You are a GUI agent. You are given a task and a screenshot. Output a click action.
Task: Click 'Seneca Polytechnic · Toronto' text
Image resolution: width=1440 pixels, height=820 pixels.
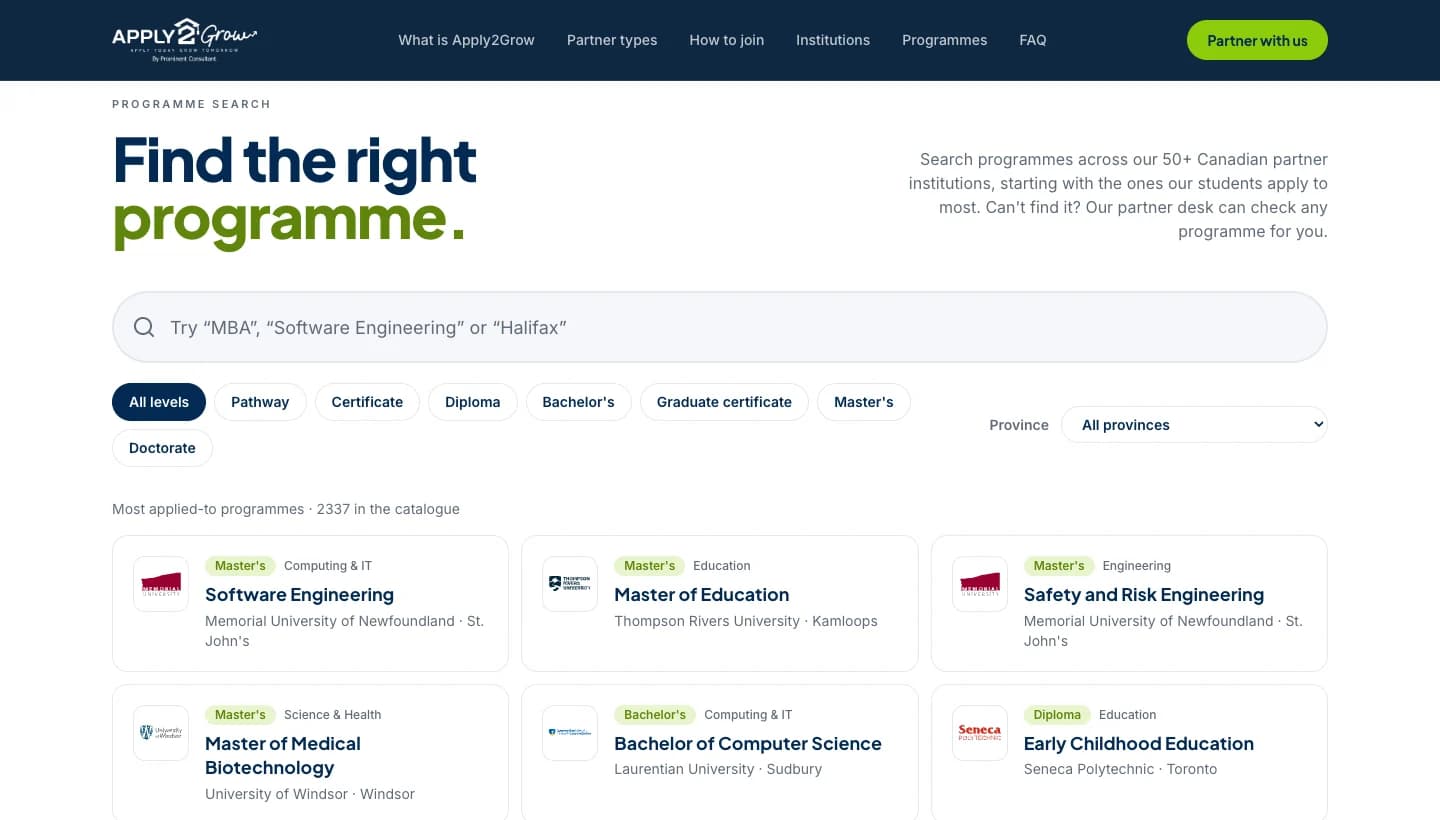[x=1121, y=769]
